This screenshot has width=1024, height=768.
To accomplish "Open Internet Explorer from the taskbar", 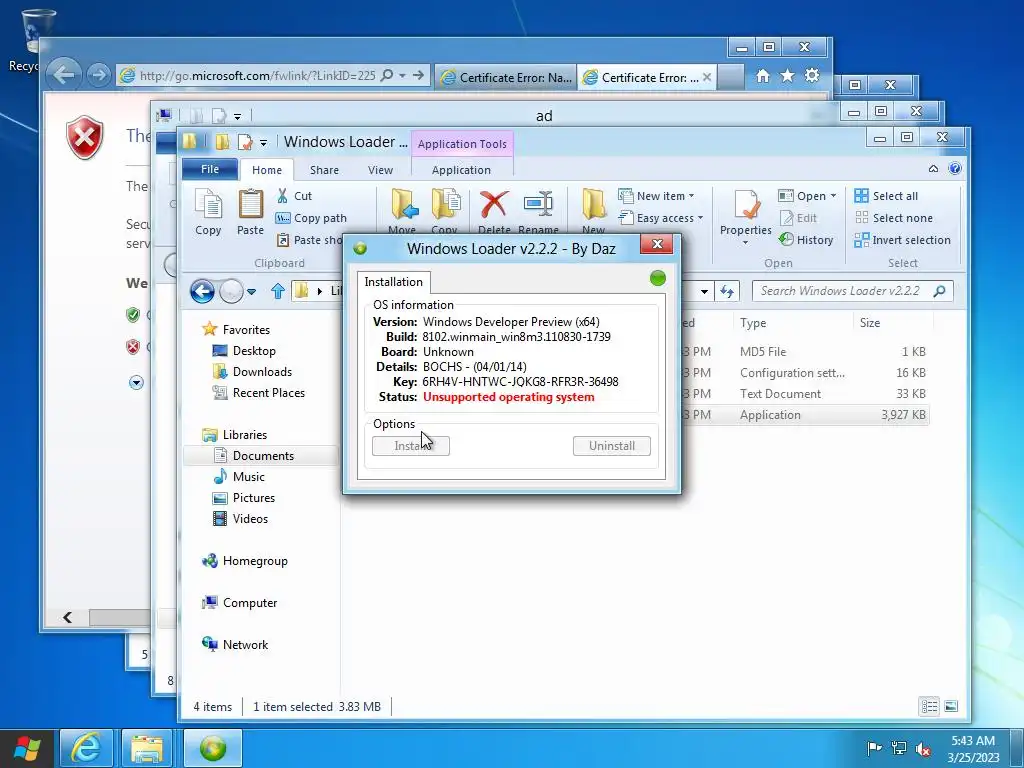I will [x=86, y=748].
